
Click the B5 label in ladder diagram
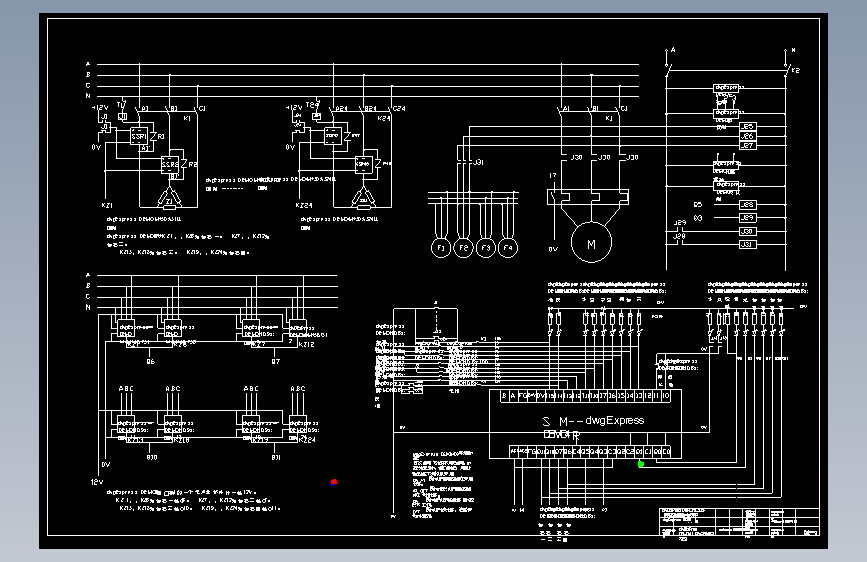pos(698,205)
